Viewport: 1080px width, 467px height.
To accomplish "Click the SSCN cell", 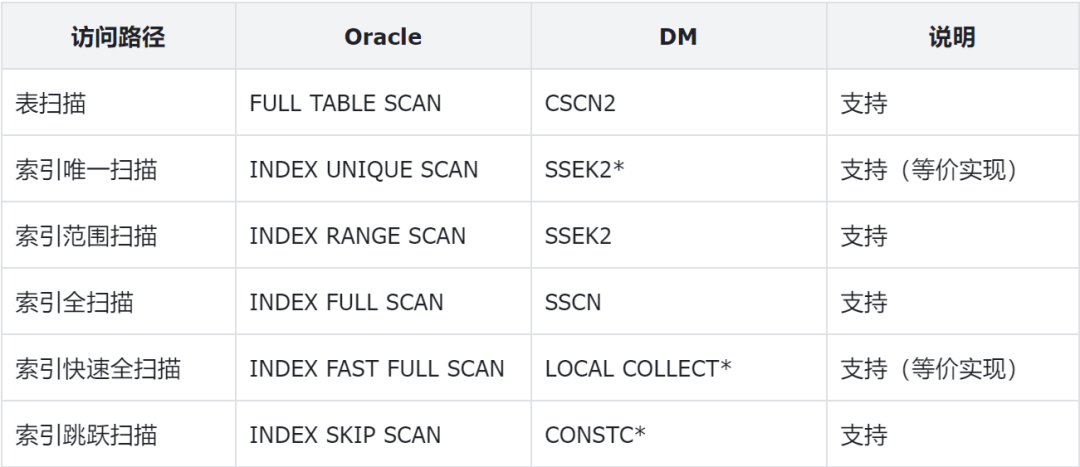I will [x=573, y=302].
